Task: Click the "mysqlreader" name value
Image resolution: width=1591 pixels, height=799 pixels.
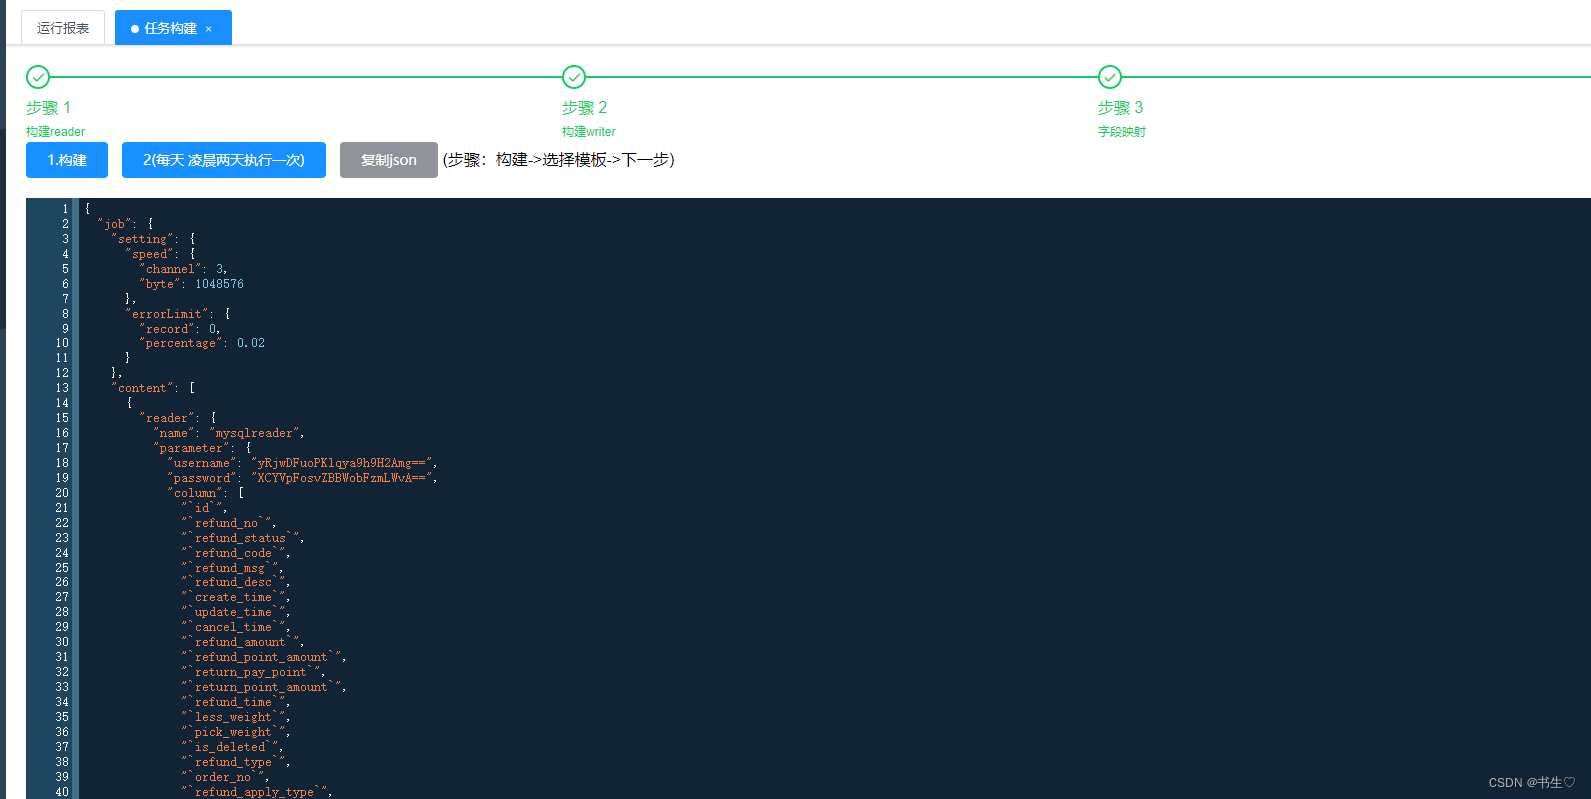Action: pyautogui.click(x=254, y=433)
